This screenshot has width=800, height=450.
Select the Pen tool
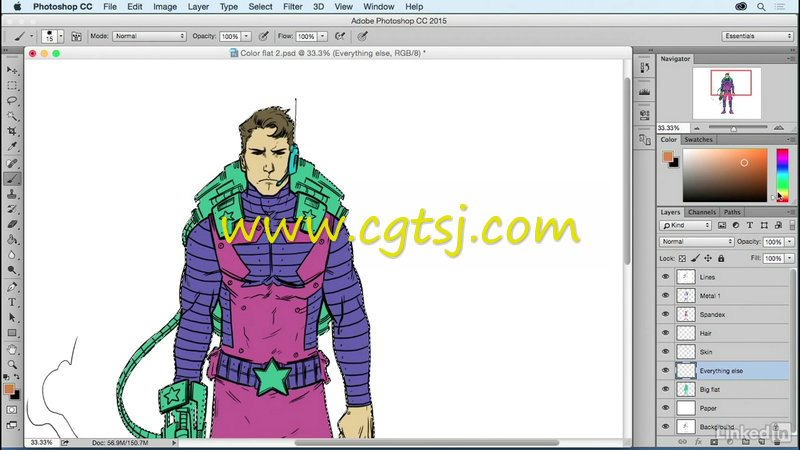click(x=12, y=287)
